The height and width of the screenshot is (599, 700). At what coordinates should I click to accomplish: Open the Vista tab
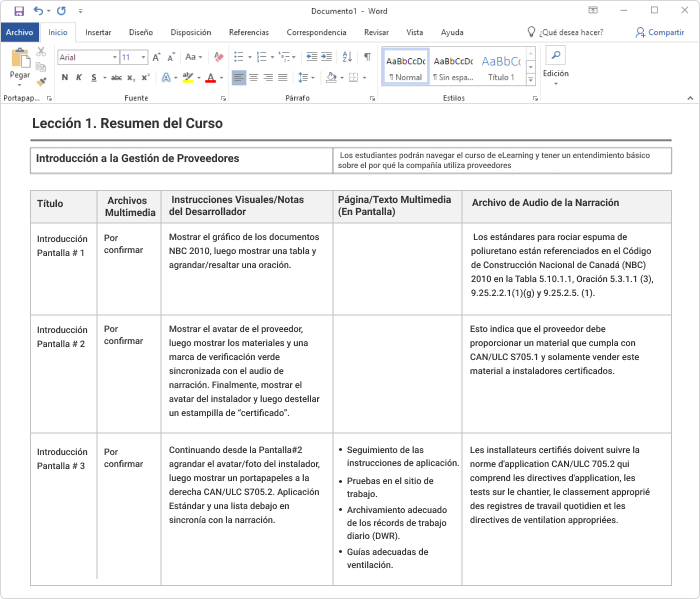(x=415, y=32)
